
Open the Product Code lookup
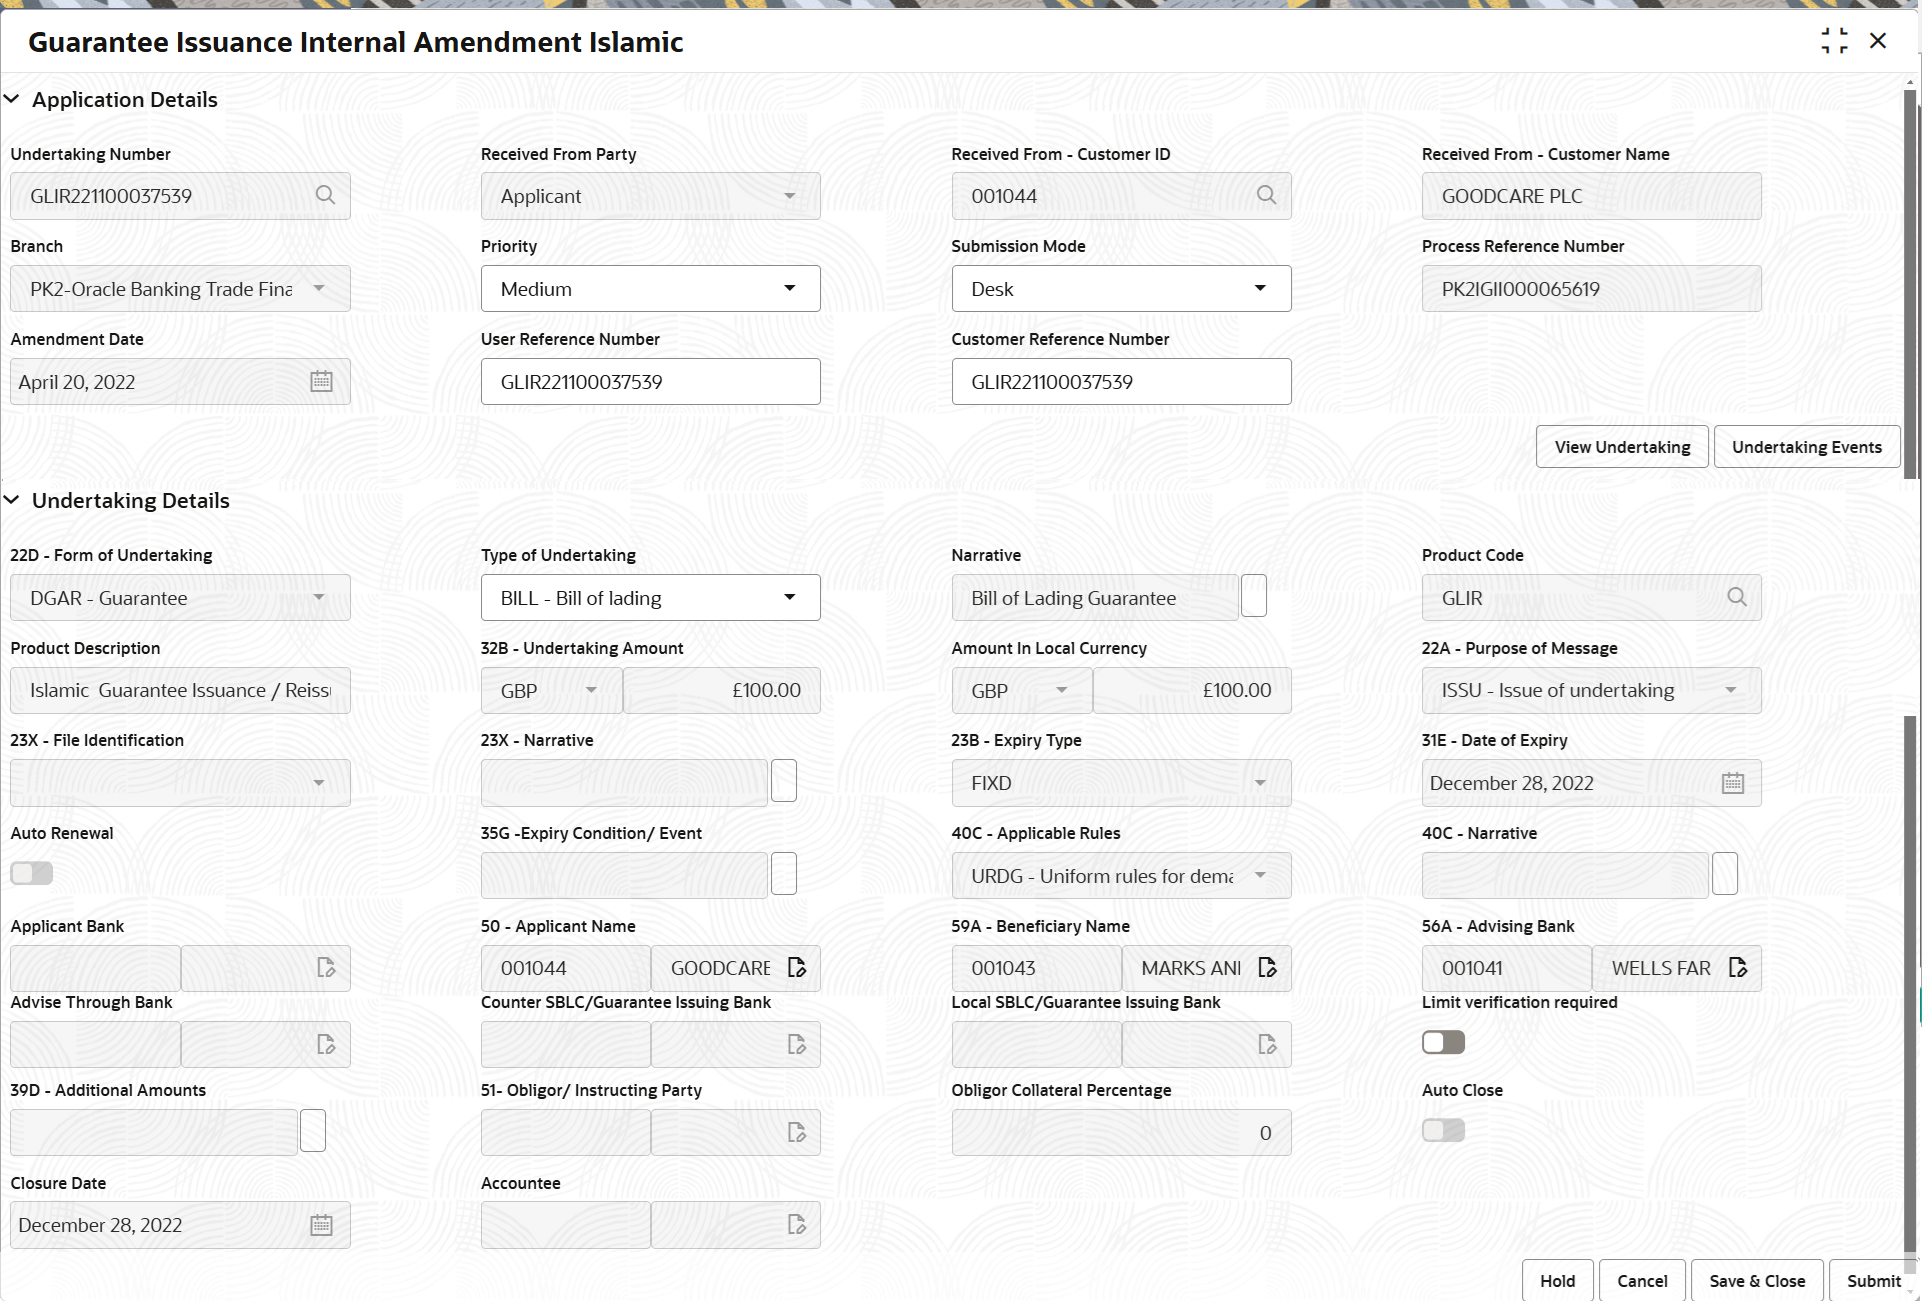click(x=1737, y=597)
